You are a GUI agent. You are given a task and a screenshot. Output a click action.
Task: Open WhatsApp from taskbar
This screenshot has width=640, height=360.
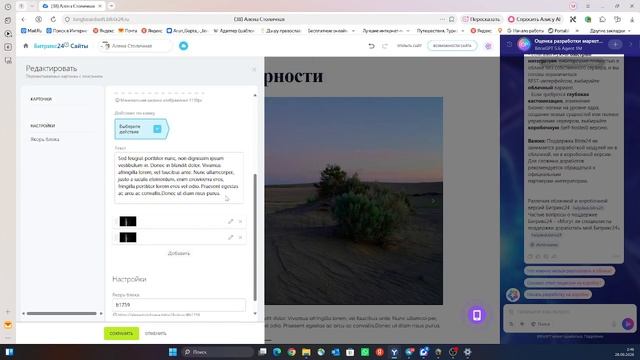(365, 352)
